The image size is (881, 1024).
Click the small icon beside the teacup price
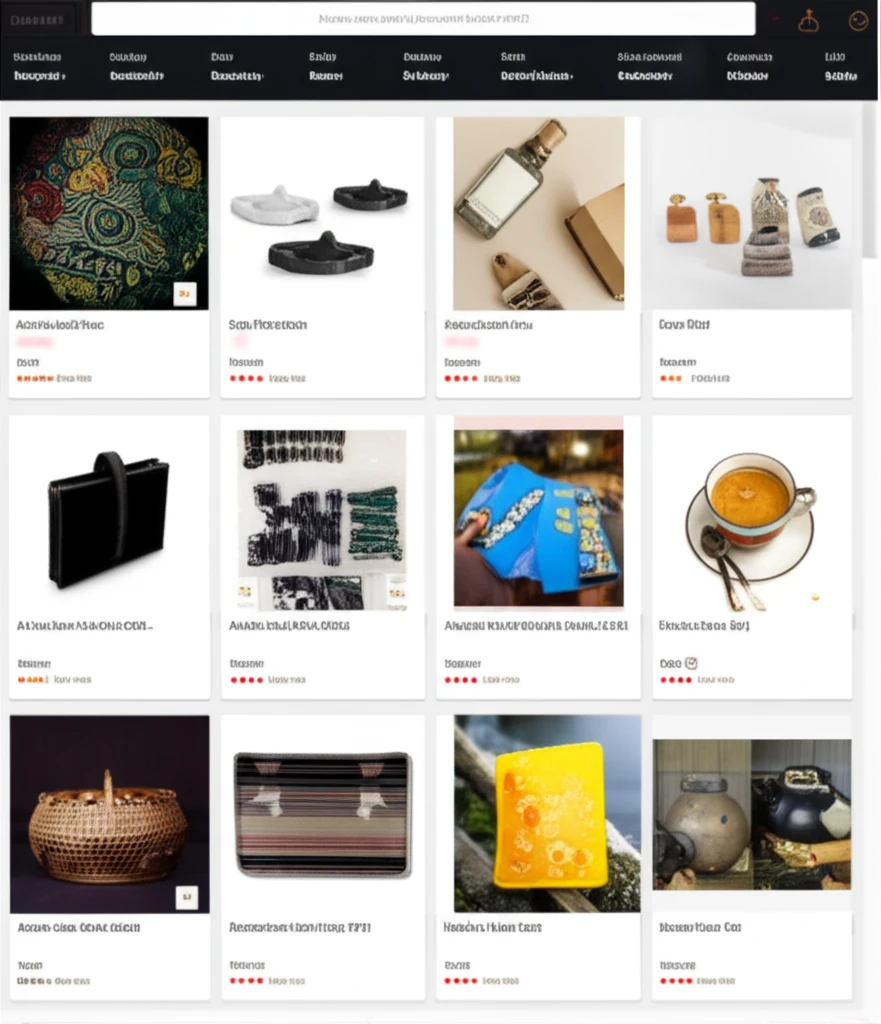click(691, 663)
